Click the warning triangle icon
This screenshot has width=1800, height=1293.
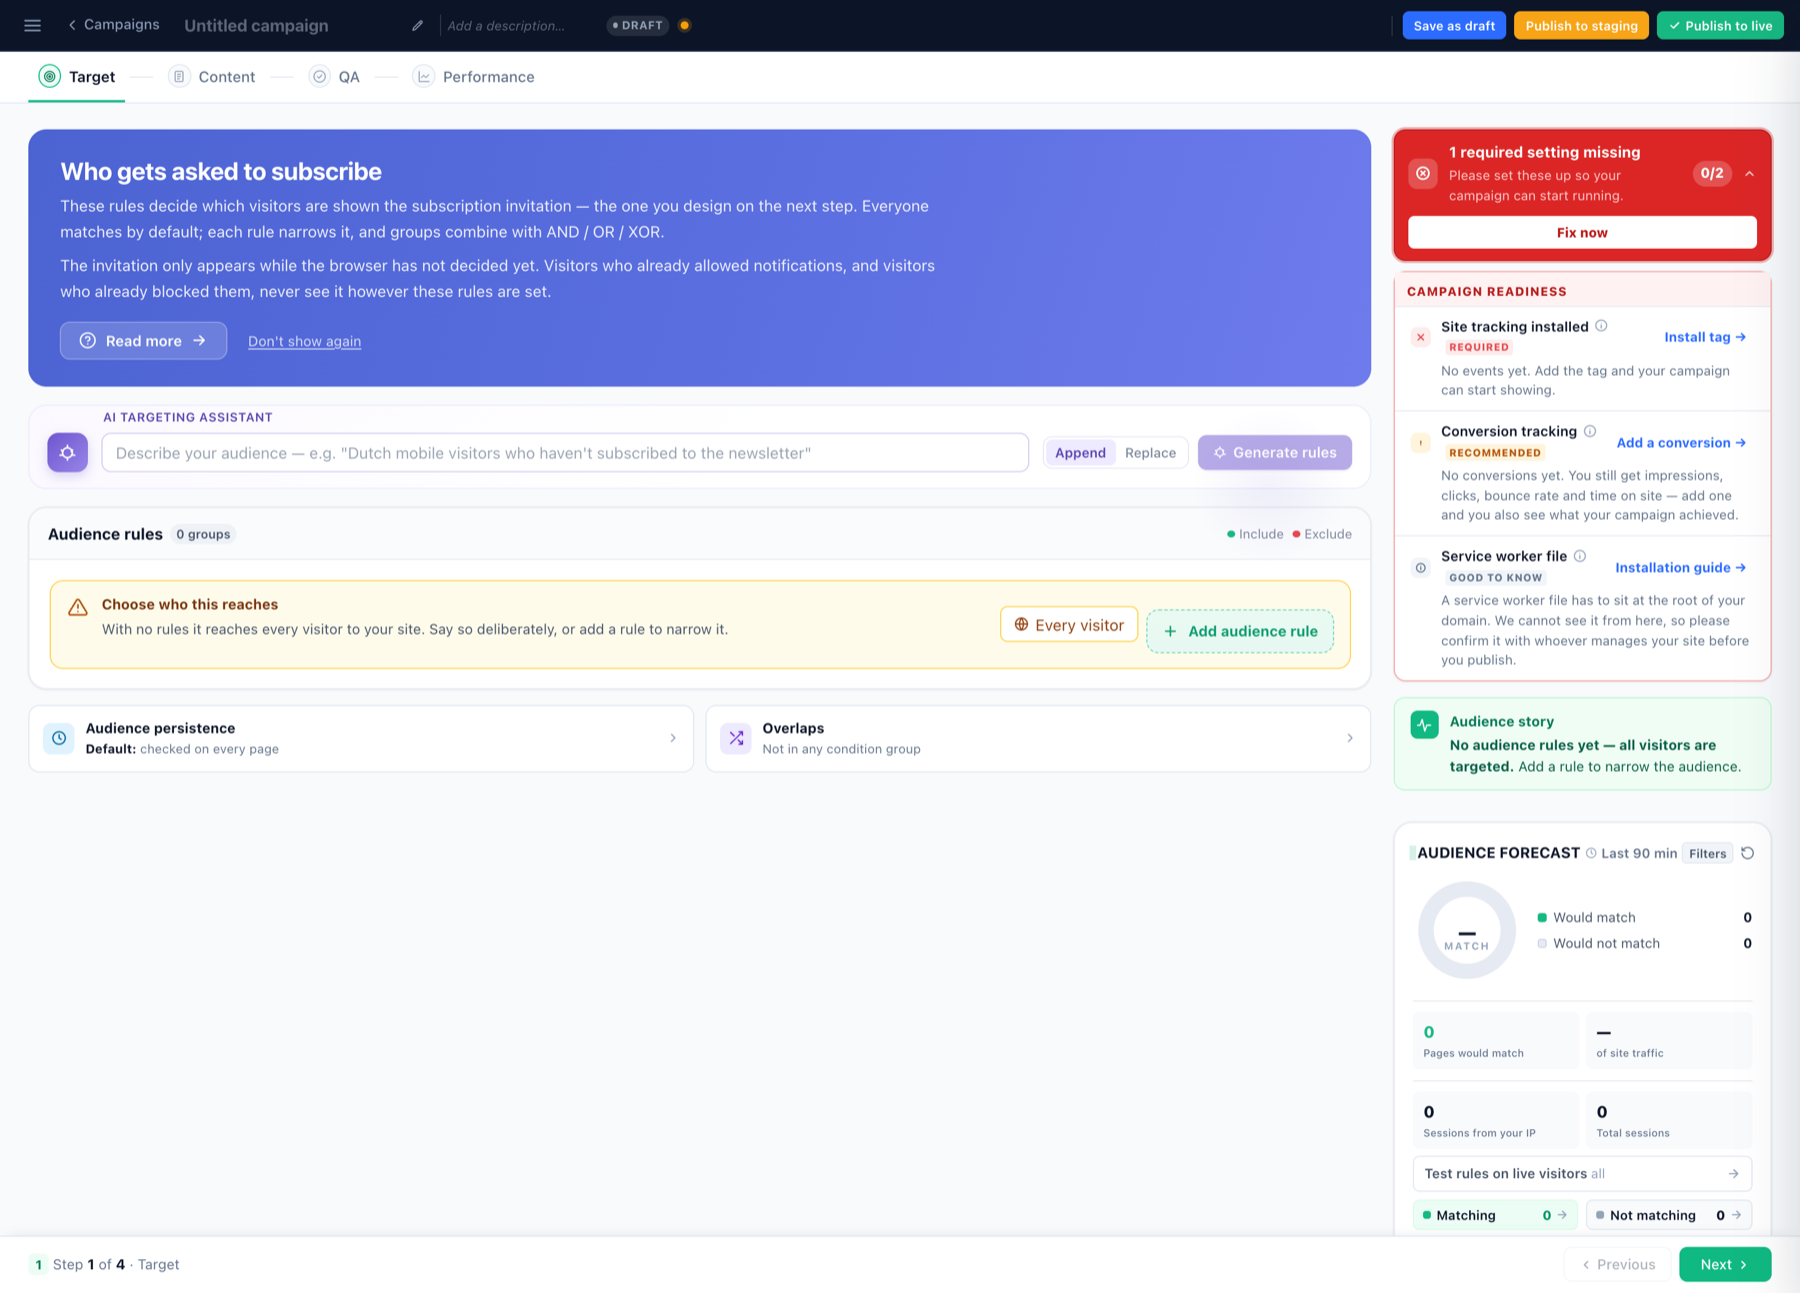coord(77,607)
